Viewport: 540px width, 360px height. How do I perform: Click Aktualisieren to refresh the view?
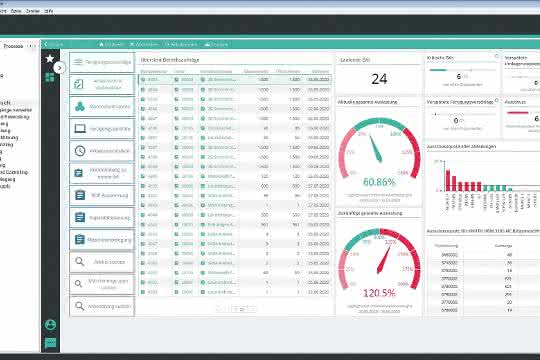click(x=181, y=44)
